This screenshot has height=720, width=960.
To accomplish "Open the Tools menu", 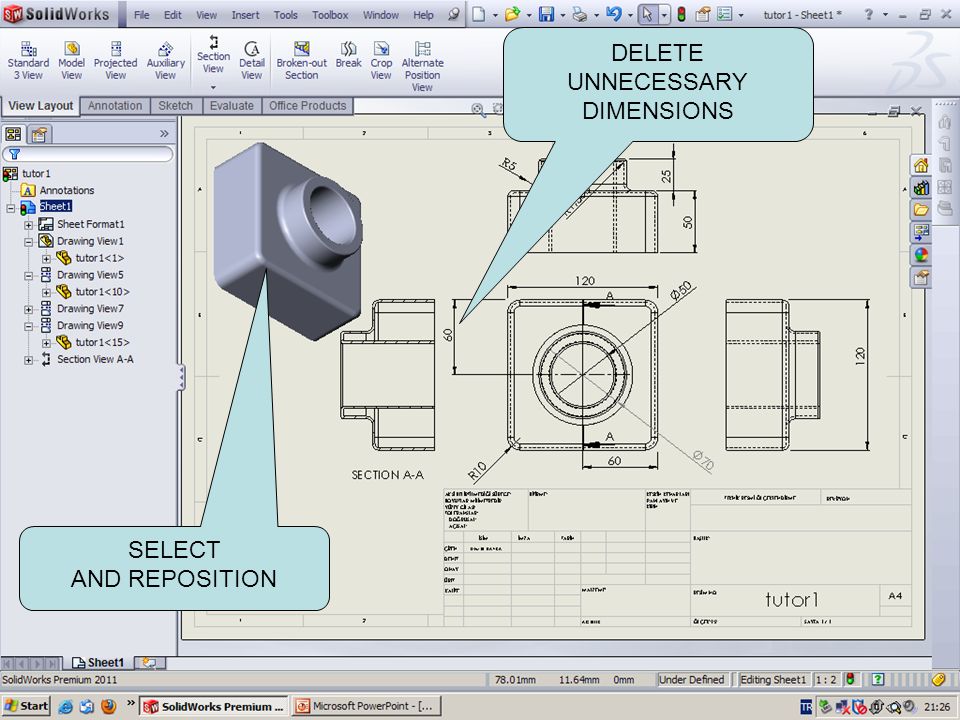I will [285, 15].
